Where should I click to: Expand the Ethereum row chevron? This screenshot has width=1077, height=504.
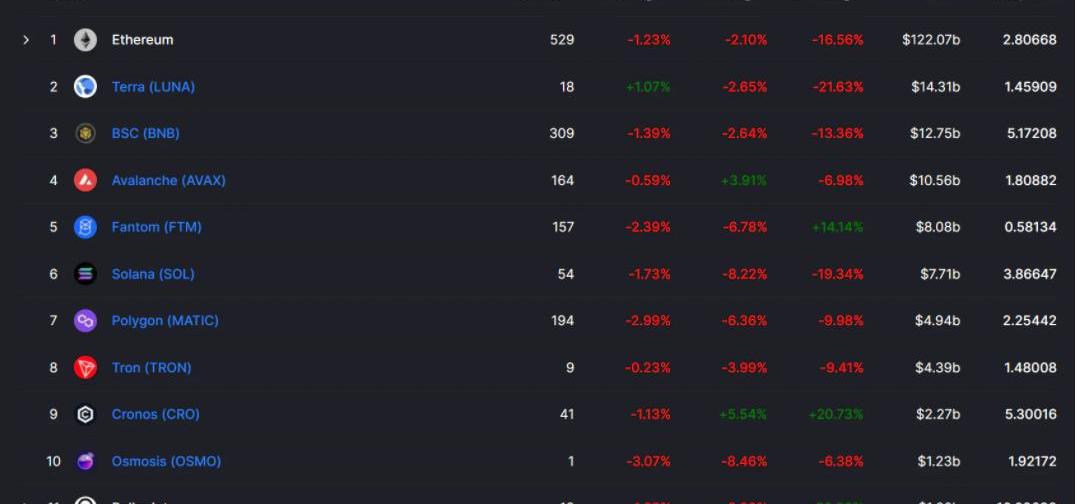click(26, 40)
